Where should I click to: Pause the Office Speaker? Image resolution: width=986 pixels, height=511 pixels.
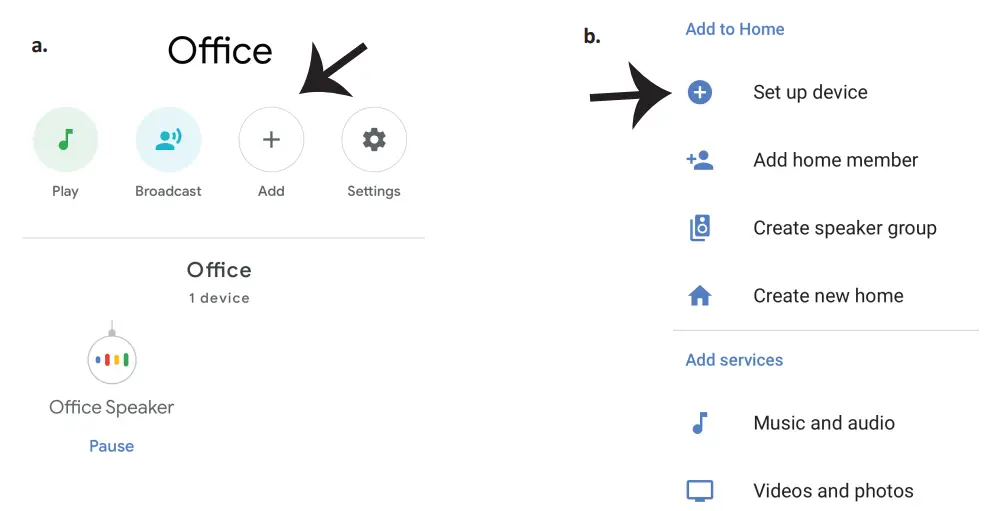[112, 446]
